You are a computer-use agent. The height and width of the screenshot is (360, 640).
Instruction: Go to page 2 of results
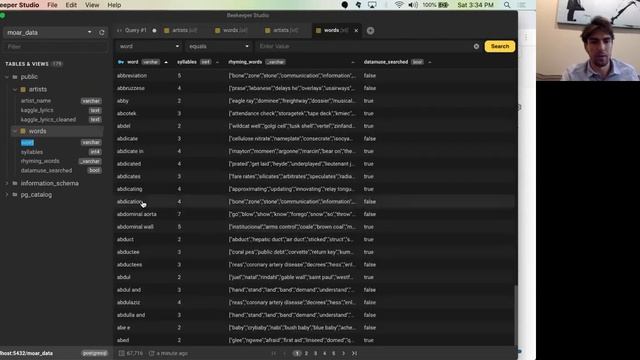(x=306, y=353)
